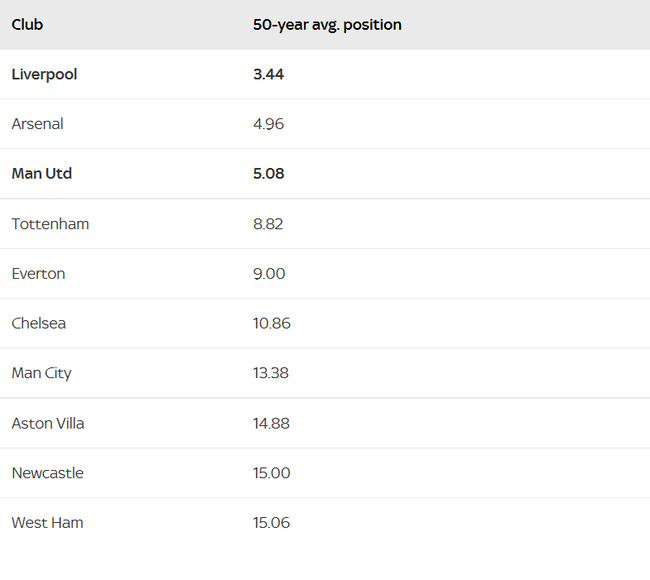Click Everton's 9.00 average value
The image size is (650, 580).
pyautogui.click(x=268, y=274)
